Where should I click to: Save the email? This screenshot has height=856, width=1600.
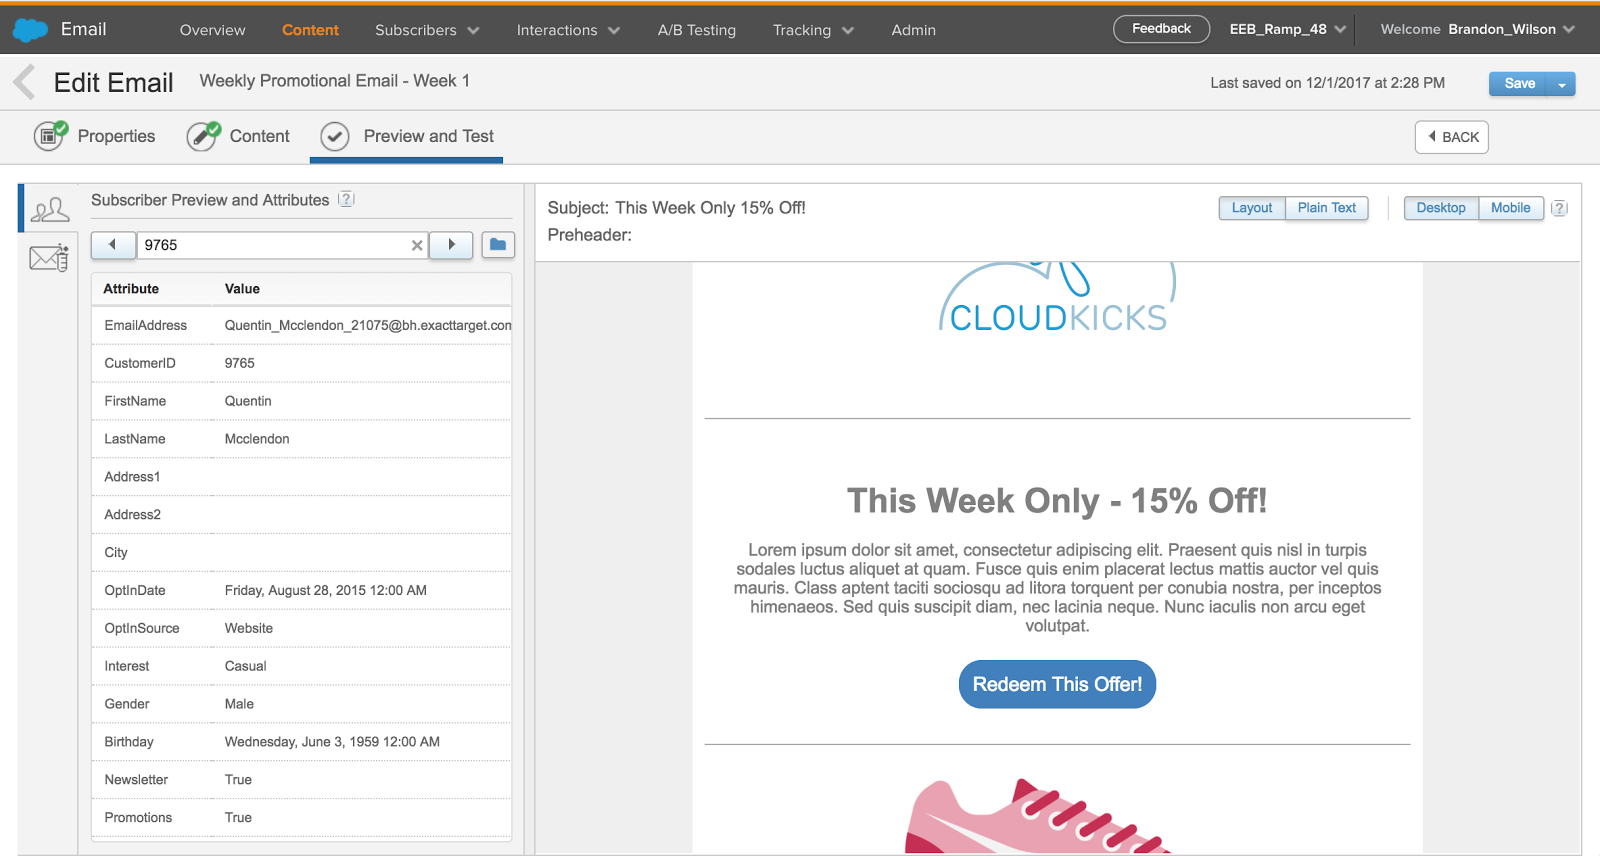point(1519,84)
